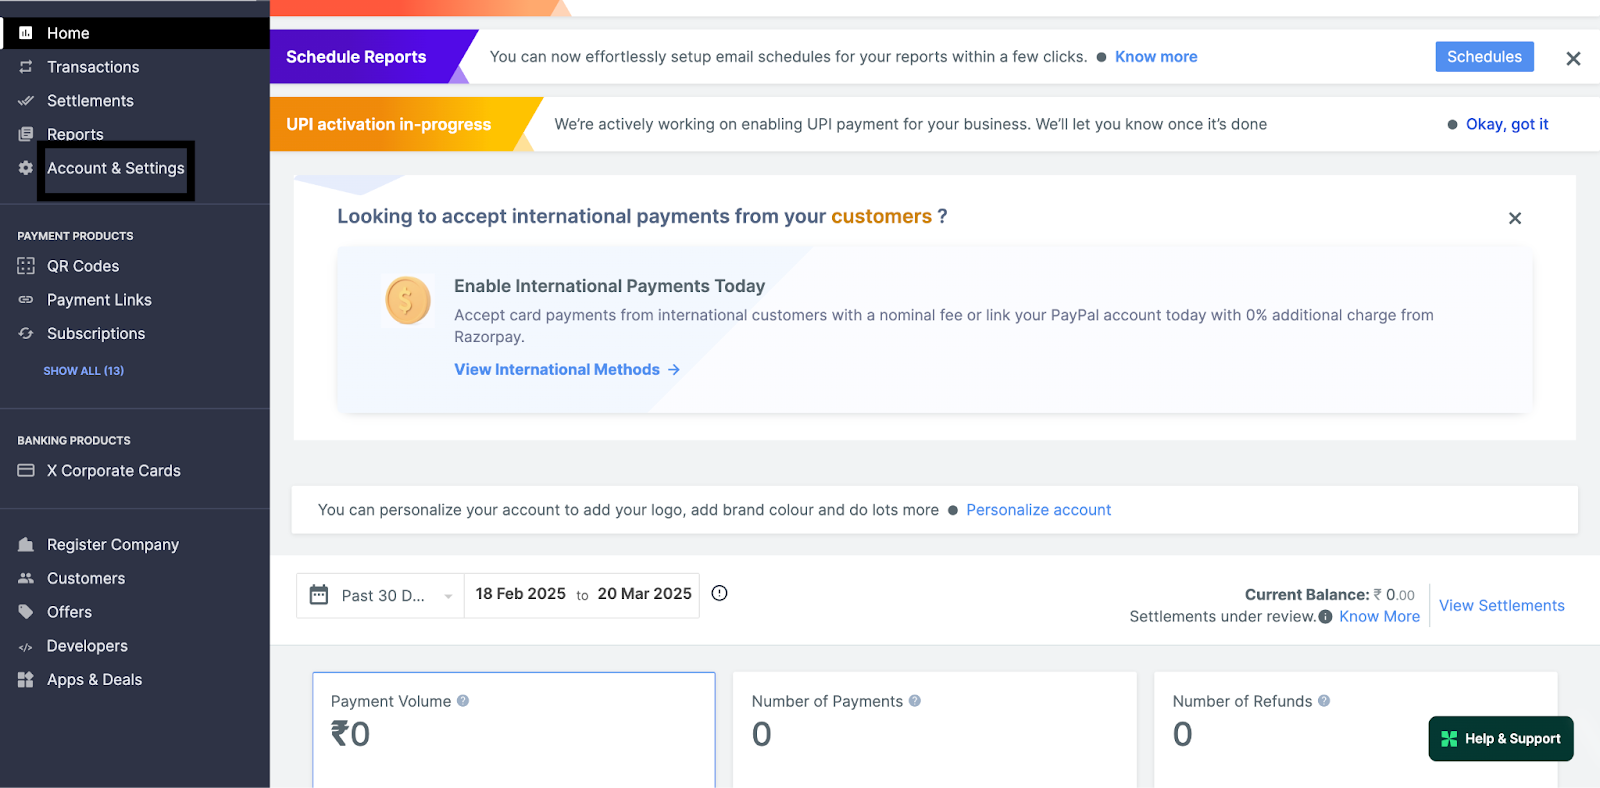Click end date 20 Mar 2025
The image size is (1600, 788).
pyautogui.click(x=645, y=594)
